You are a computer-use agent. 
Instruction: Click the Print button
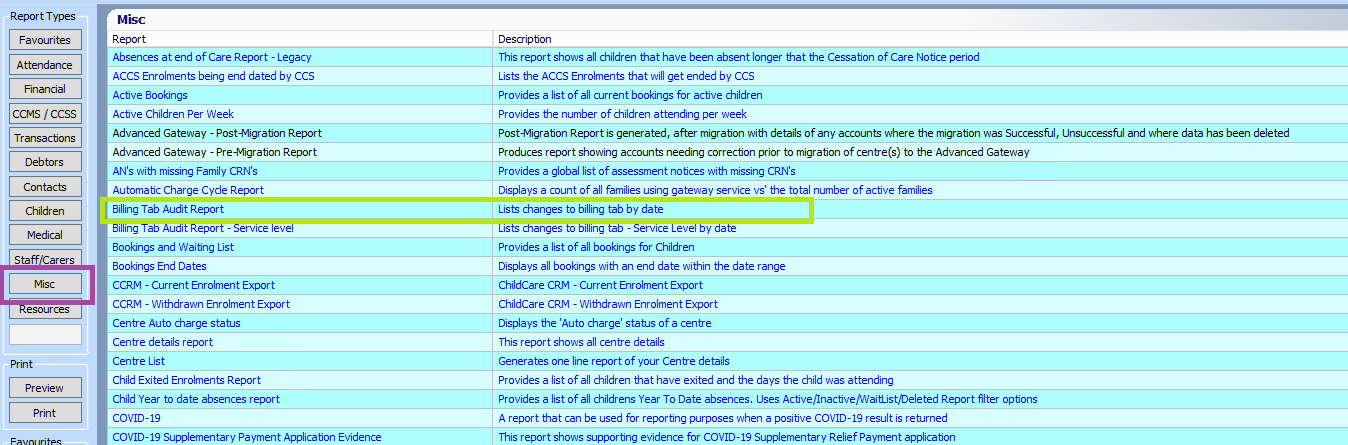coord(45,413)
